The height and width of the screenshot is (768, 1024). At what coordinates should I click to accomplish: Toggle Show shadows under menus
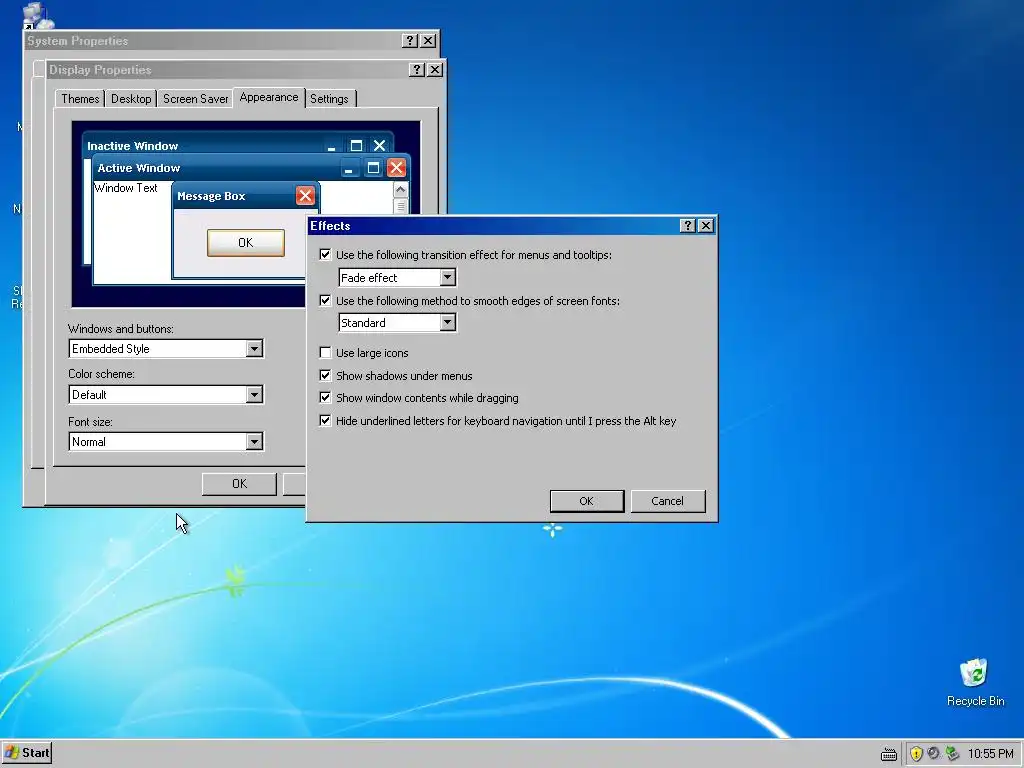(325, 376)
